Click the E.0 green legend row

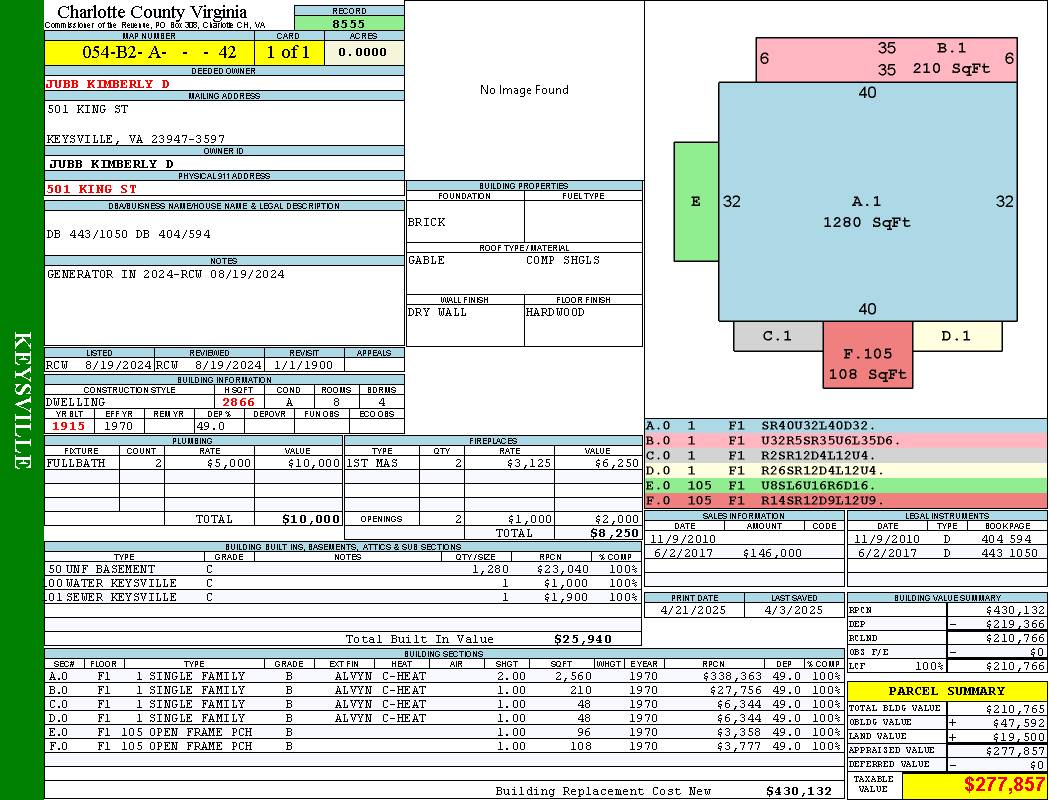click(846, 485)
